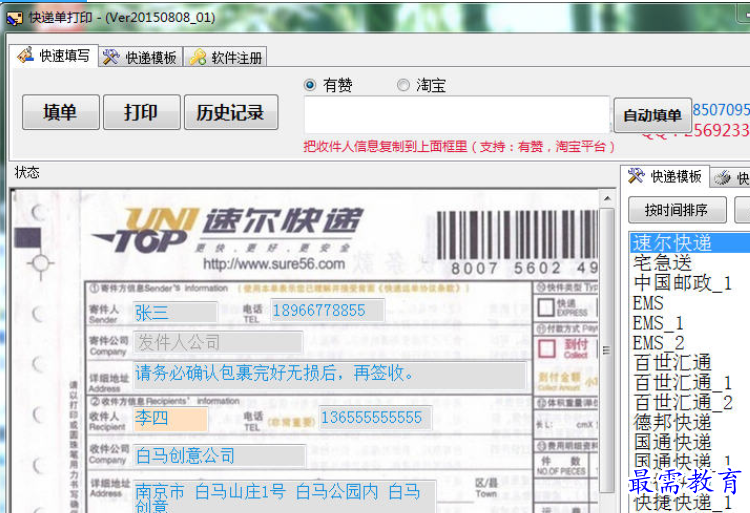
Task: Click the pencil icon on 快速填写 tab
Action: (x=25, y=55)
